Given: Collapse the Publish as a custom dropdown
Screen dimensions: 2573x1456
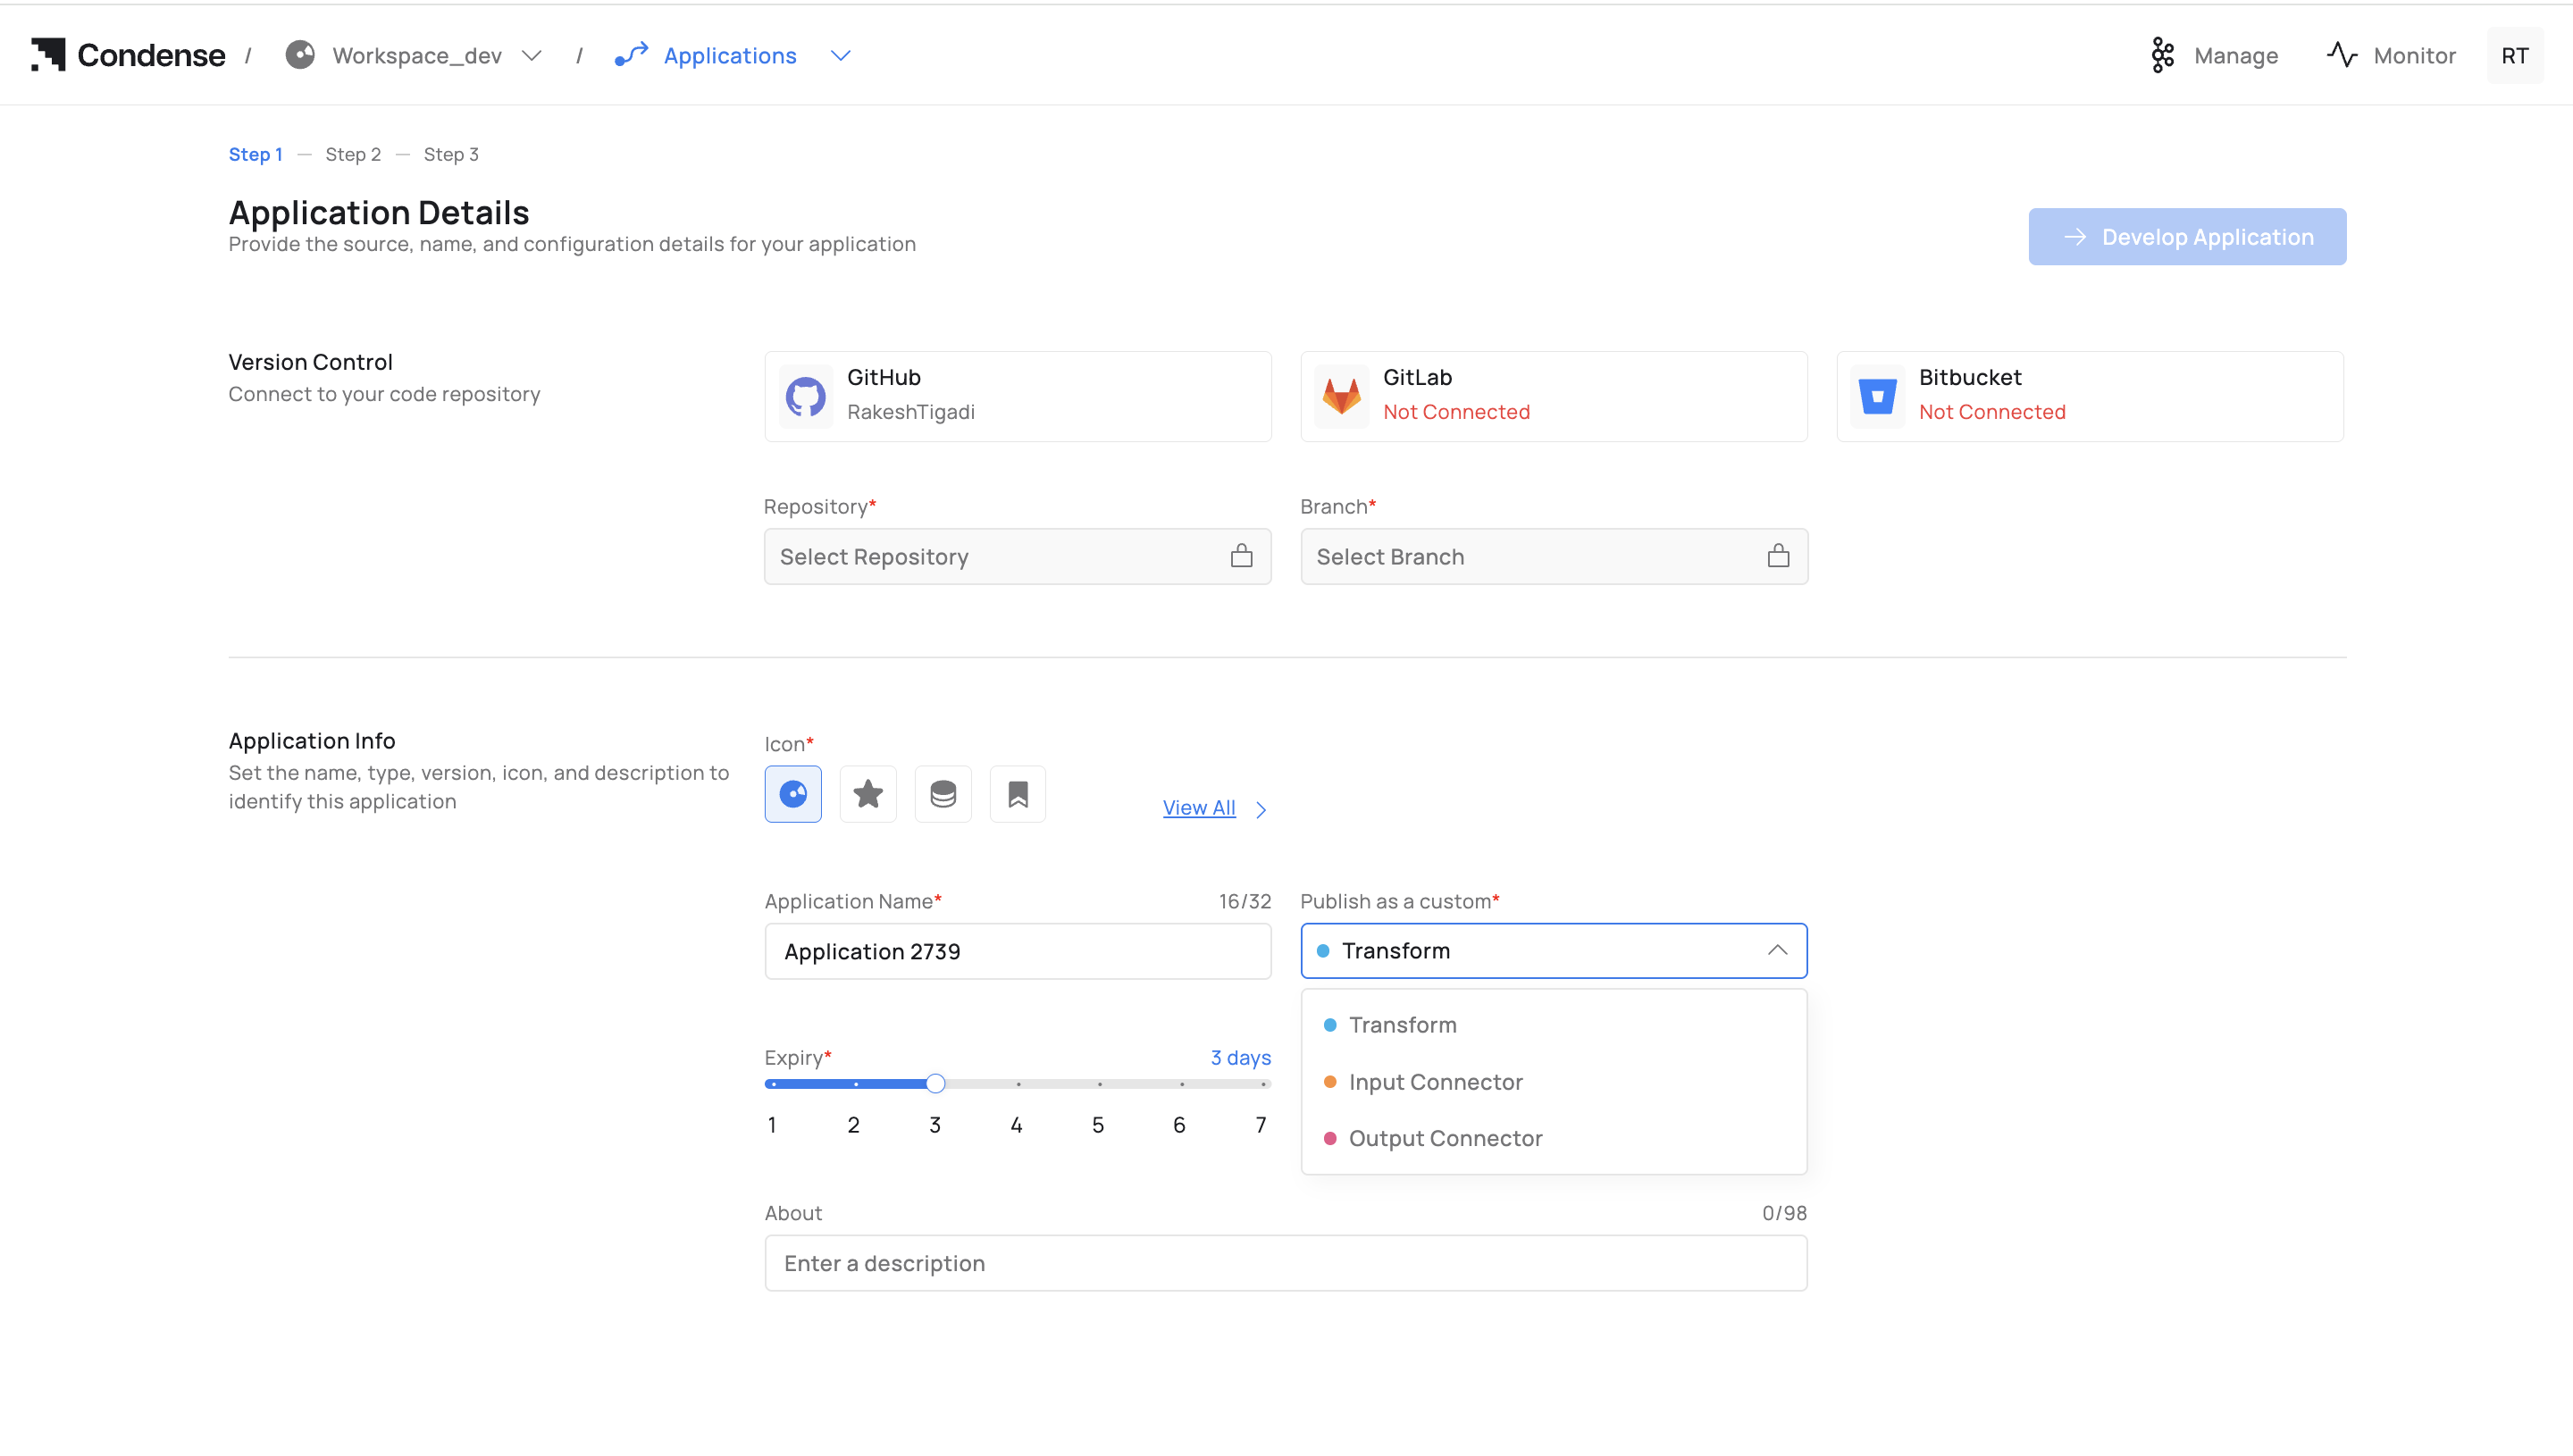Looking at the screenshot, I should click(1776, 951).
